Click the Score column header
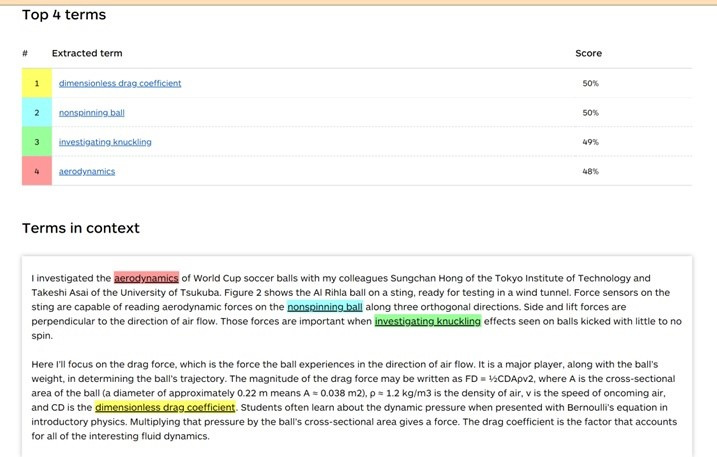The height and width of the screenshot is (457, 717). click(x=589, y=53)
